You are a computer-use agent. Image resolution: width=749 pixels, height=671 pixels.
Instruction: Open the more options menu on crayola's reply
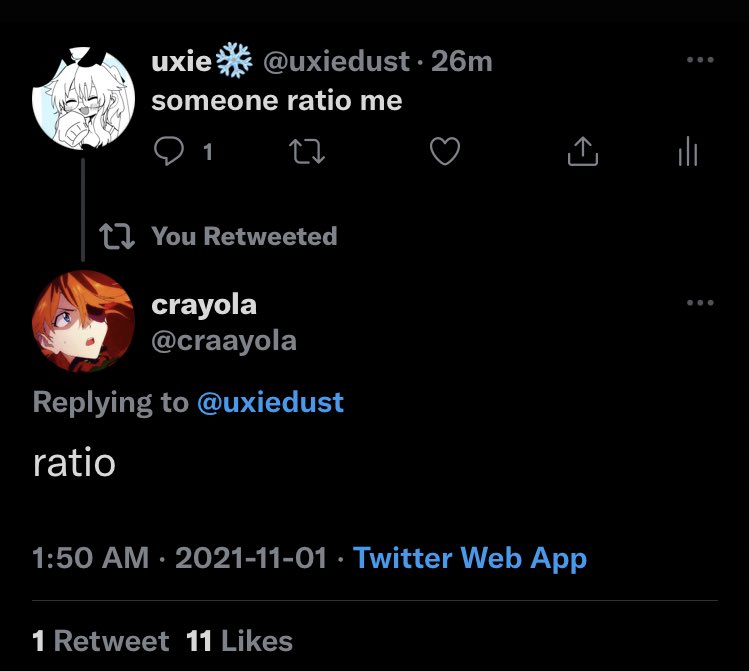tap(700, 303)
